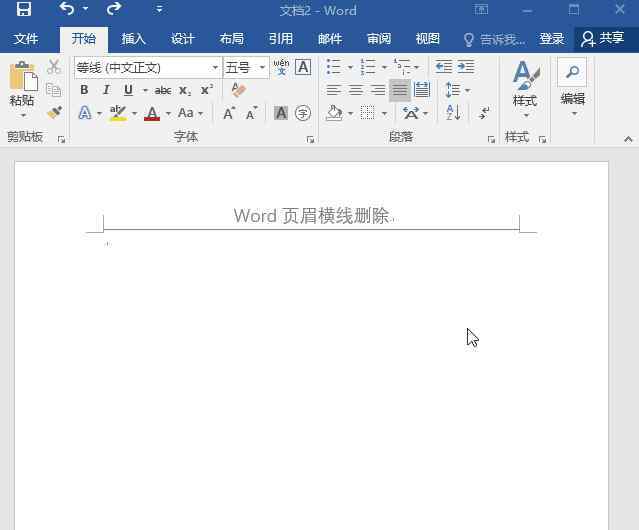Undo the last action
This screenshot has width=639, height=530.
coord(66,9)
